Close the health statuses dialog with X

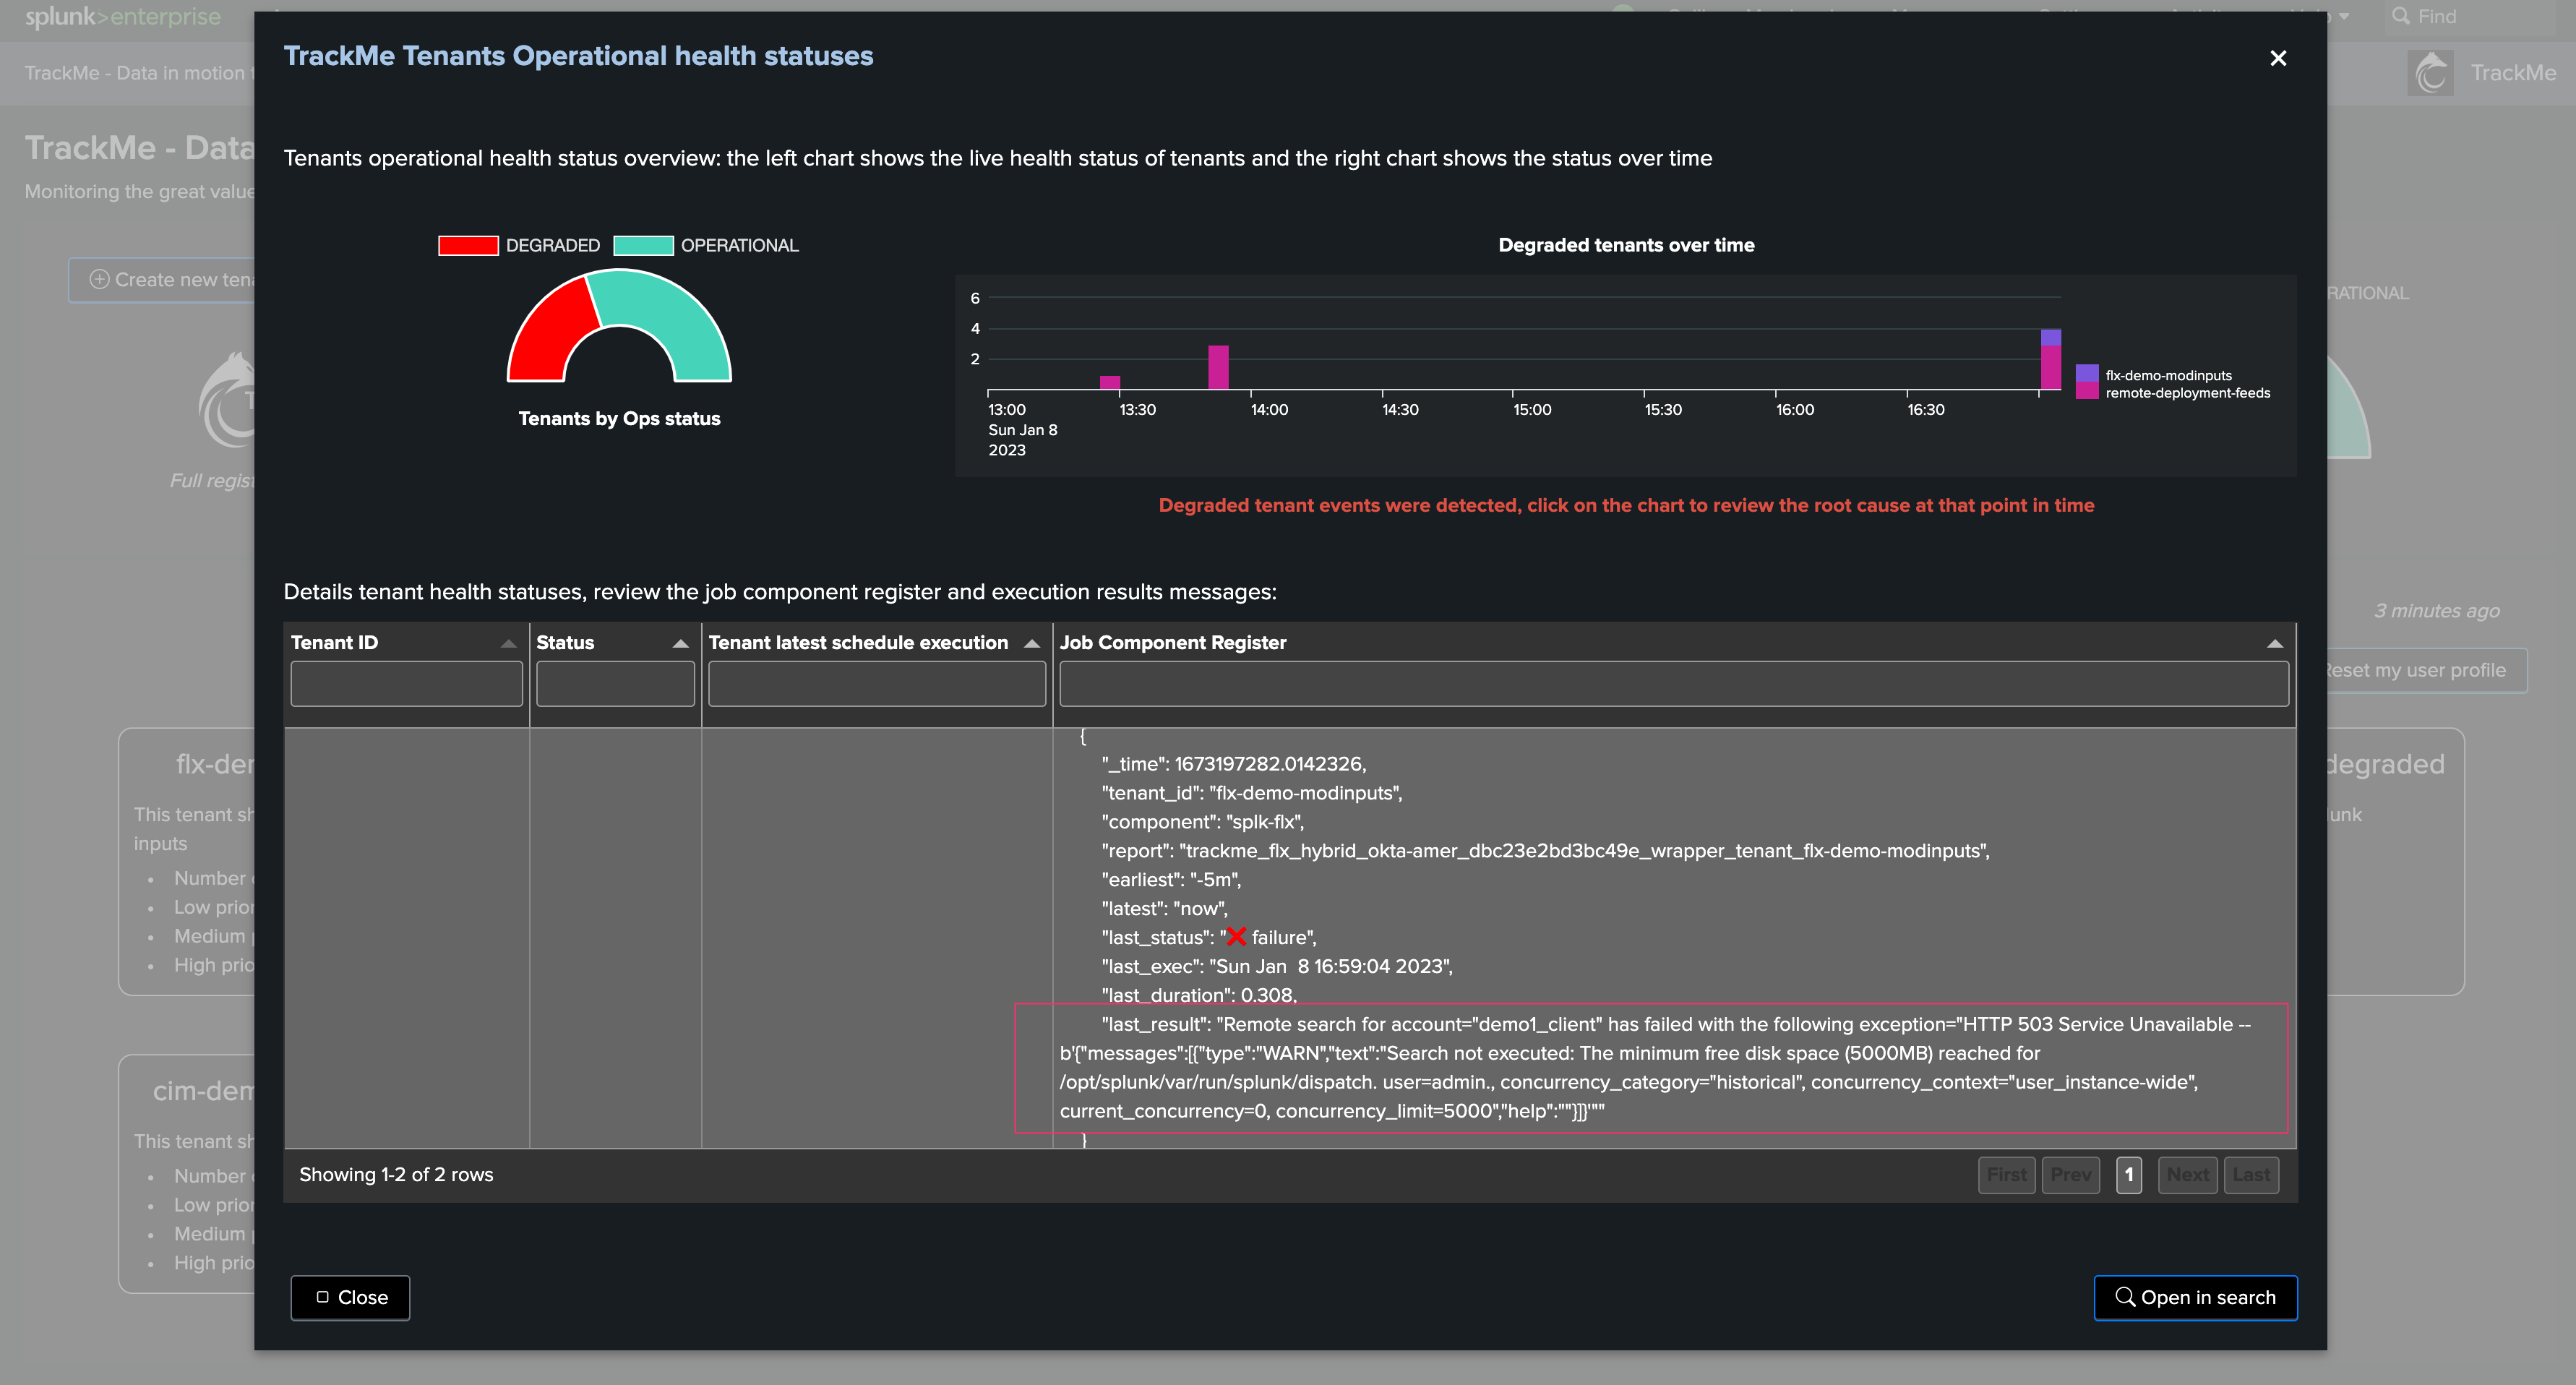pyautogui.click(x=2278, y=58)
